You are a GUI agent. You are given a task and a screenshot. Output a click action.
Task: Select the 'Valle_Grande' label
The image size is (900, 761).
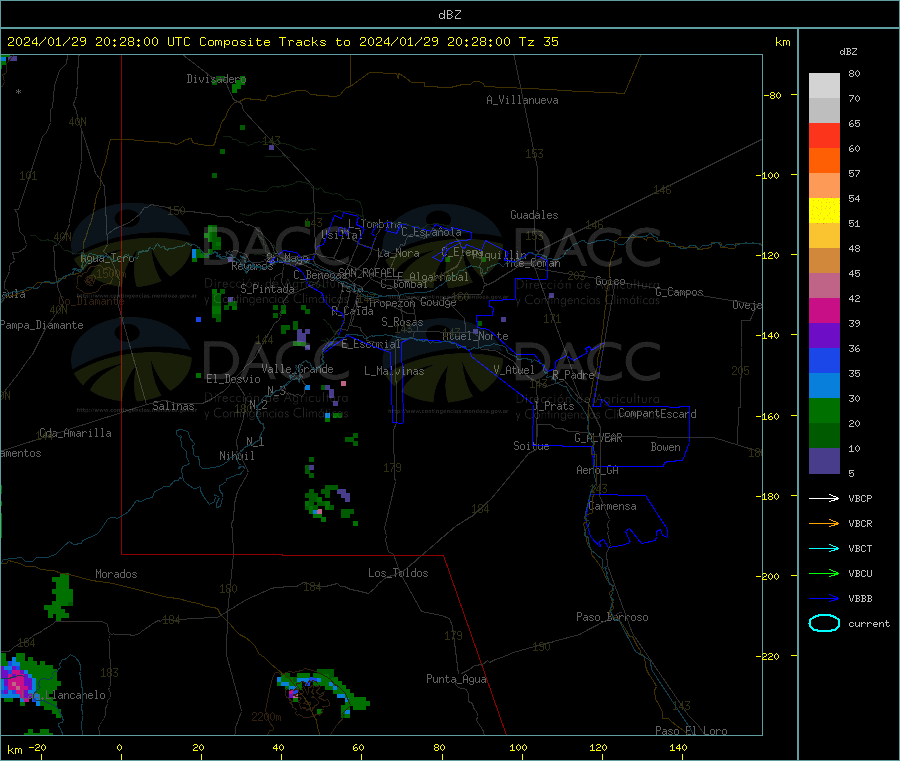[x=297, y=369]
